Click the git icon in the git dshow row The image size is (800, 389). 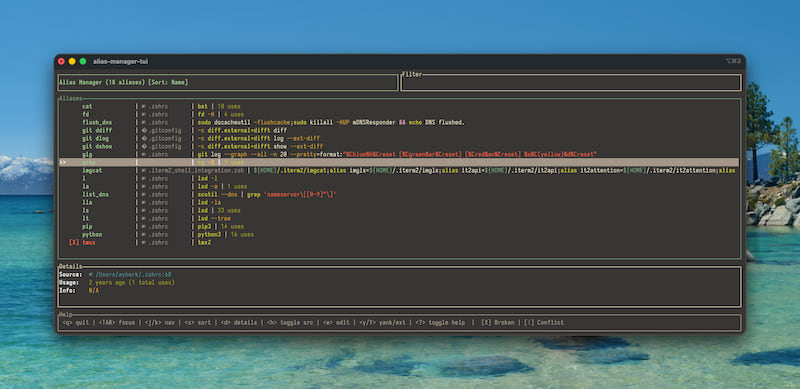(x=144, y=147)
